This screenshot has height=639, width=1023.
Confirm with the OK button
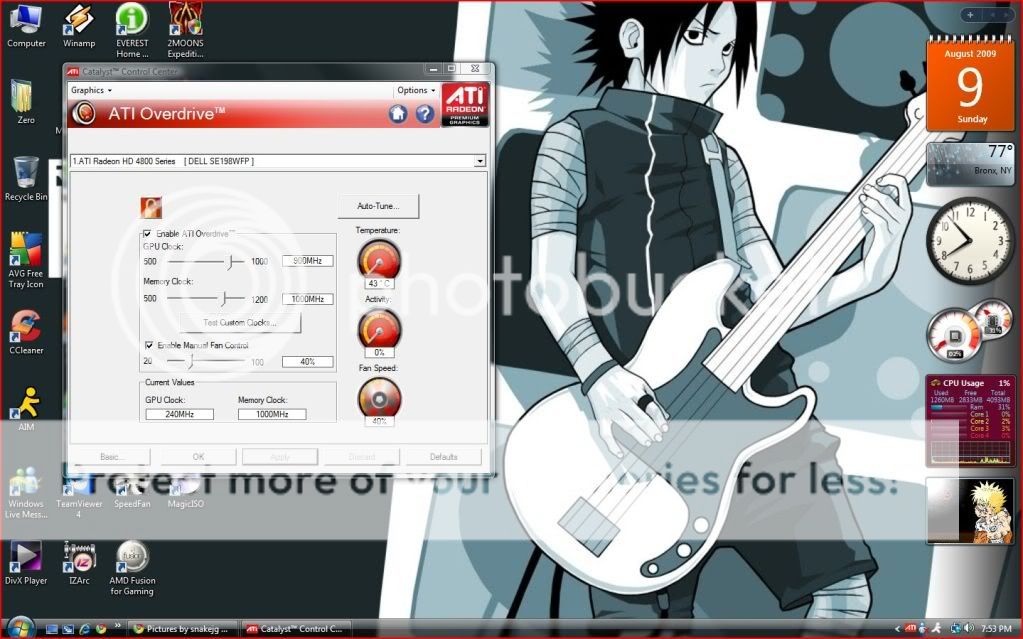pyautogui.click(x=198, y=457)
